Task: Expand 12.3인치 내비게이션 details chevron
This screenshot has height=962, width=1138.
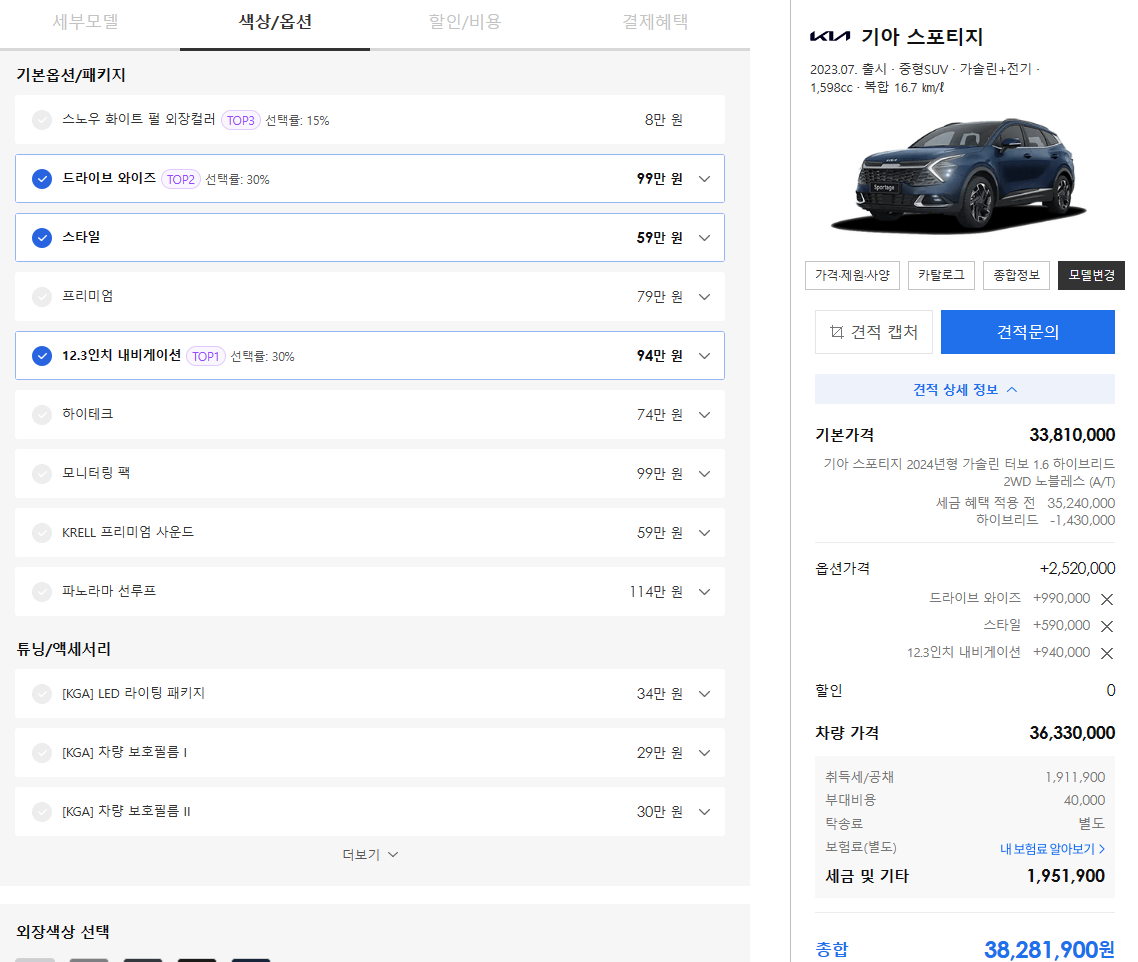Action: [704, 356]
